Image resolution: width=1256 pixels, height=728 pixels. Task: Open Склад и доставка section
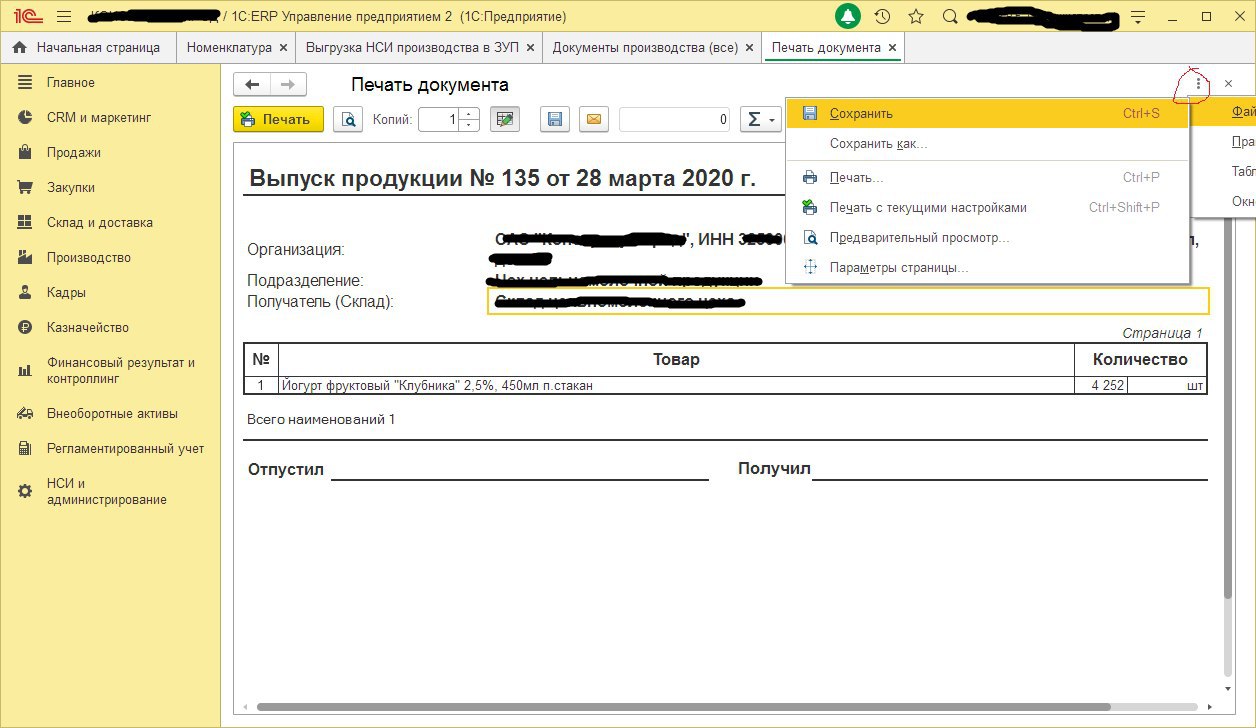pos(110,222)
